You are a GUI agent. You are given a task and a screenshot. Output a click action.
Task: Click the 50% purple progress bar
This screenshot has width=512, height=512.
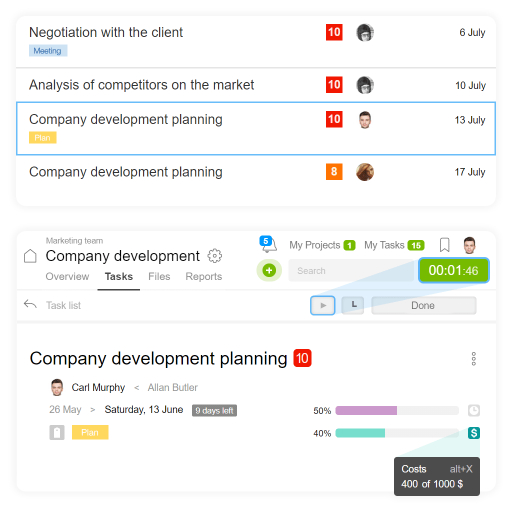(x=397, y=410)
